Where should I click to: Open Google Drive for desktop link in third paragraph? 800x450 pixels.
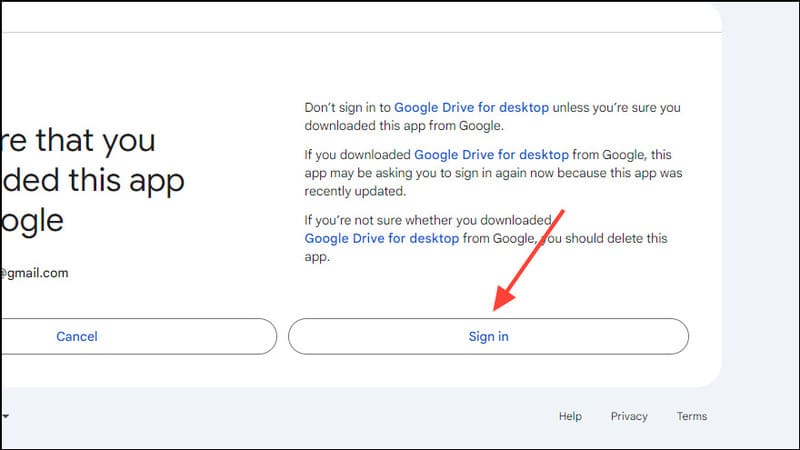(x=382, y=238)
